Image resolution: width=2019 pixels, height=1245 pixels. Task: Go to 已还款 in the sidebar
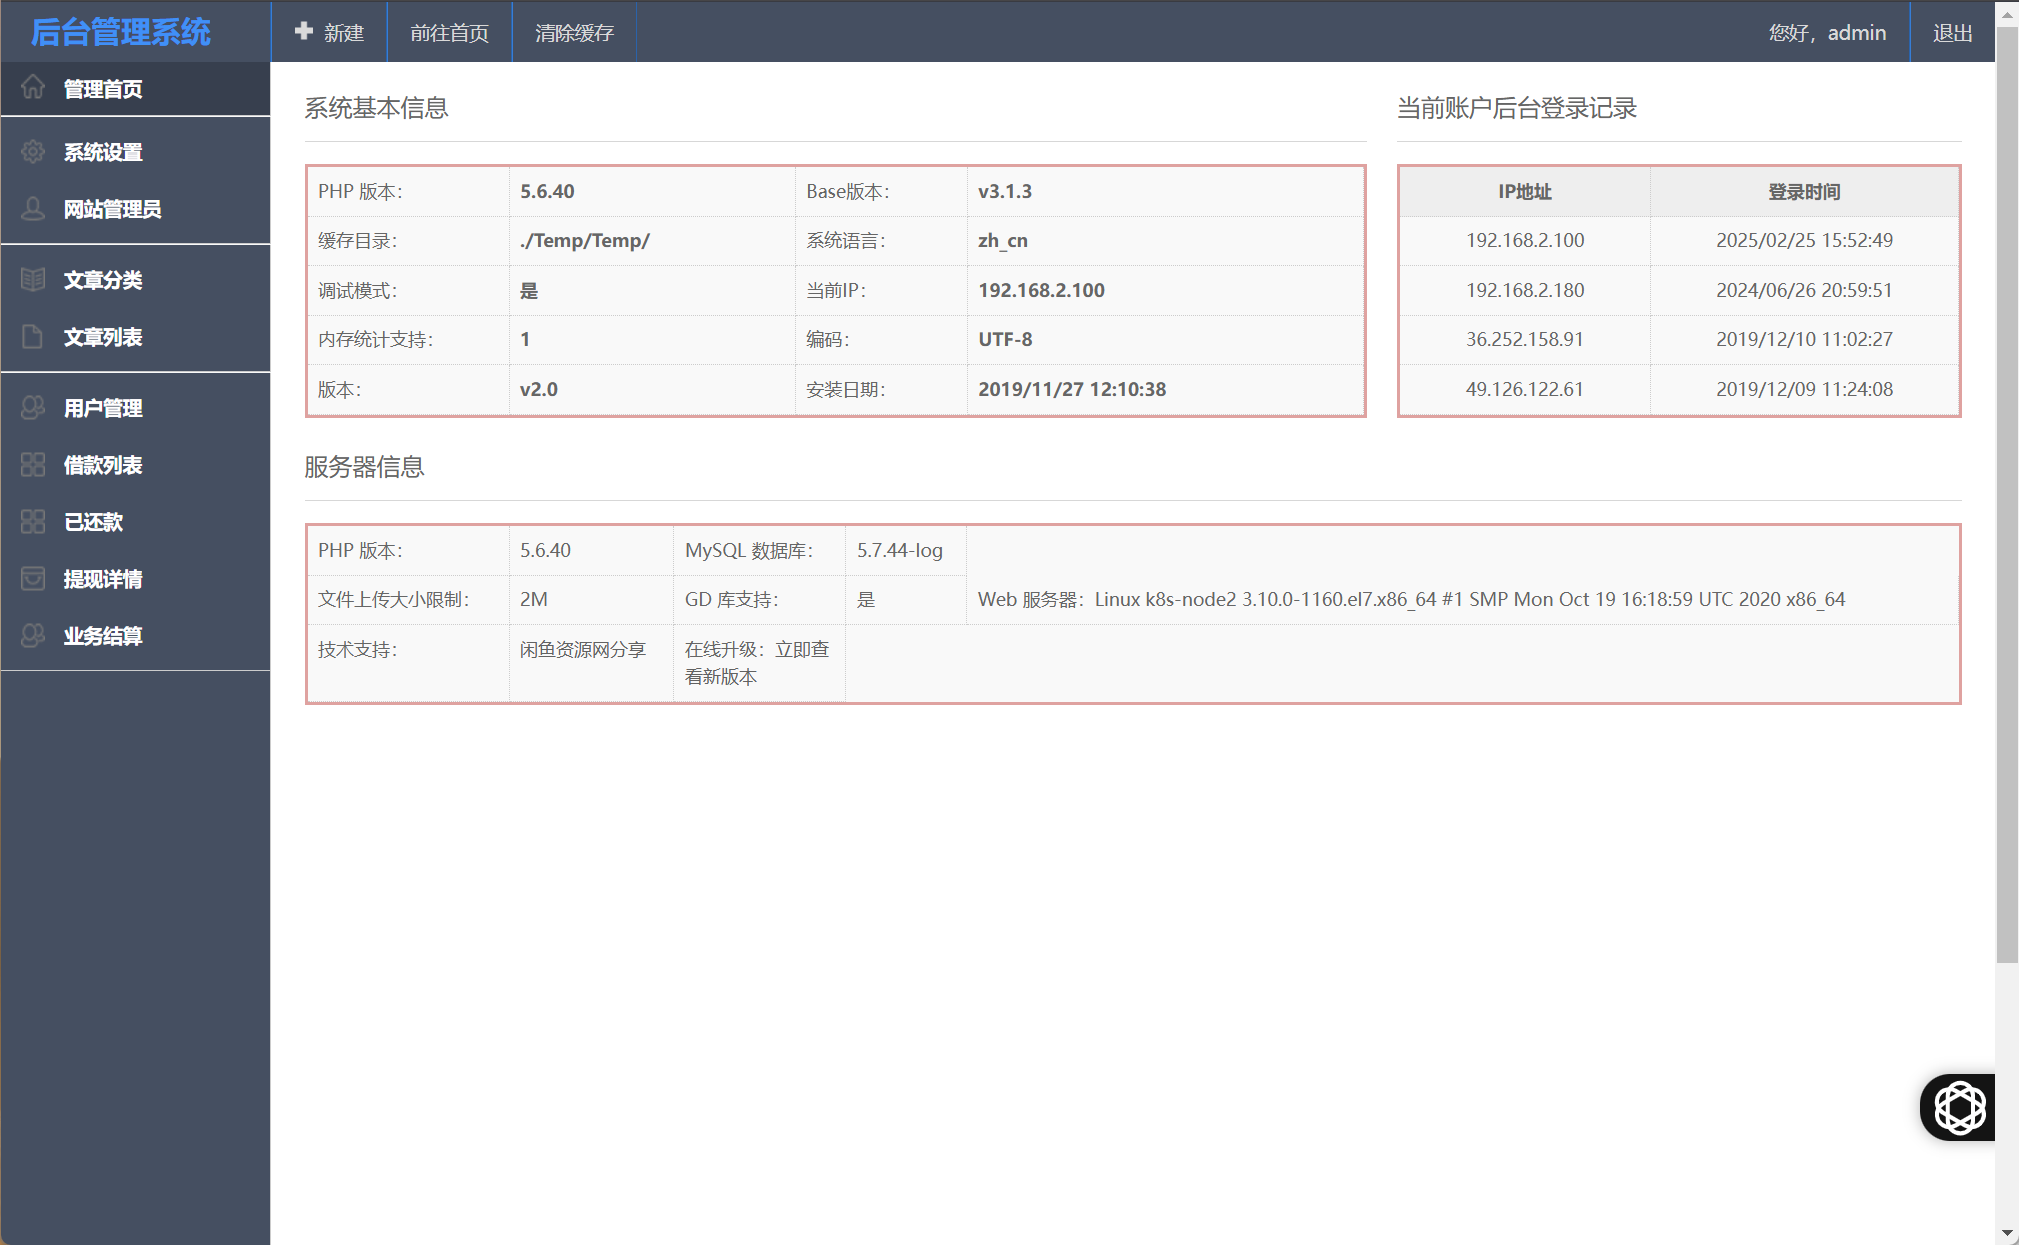[135, 522]
